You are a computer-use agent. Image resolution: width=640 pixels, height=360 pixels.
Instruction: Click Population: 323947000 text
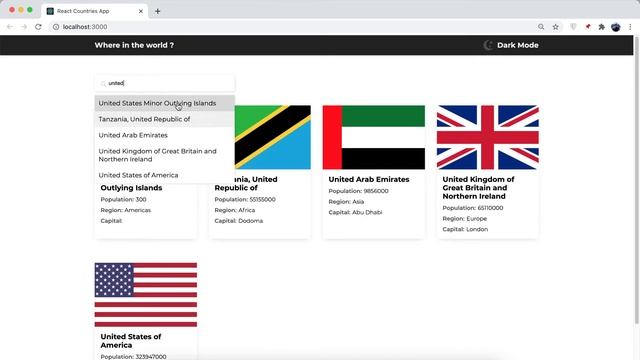[133, 356]
